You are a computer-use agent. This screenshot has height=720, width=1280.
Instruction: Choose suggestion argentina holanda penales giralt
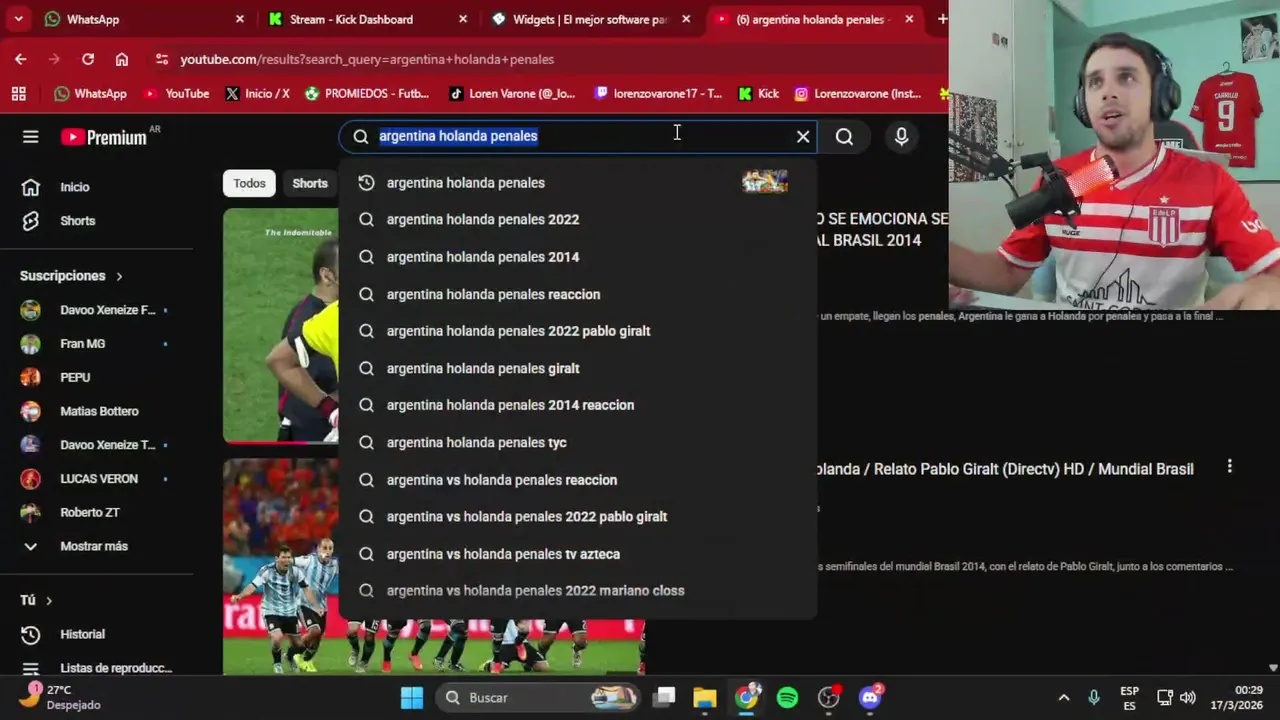577,368
